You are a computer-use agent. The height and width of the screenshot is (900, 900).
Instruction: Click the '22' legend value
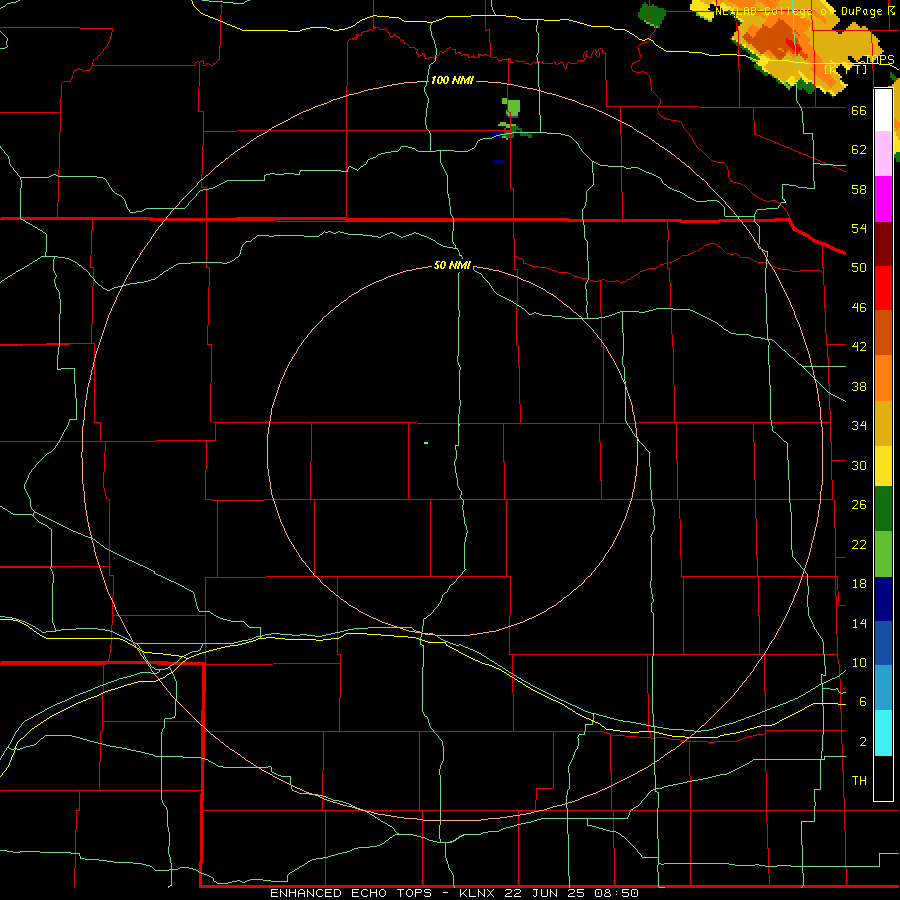point(859,544)
